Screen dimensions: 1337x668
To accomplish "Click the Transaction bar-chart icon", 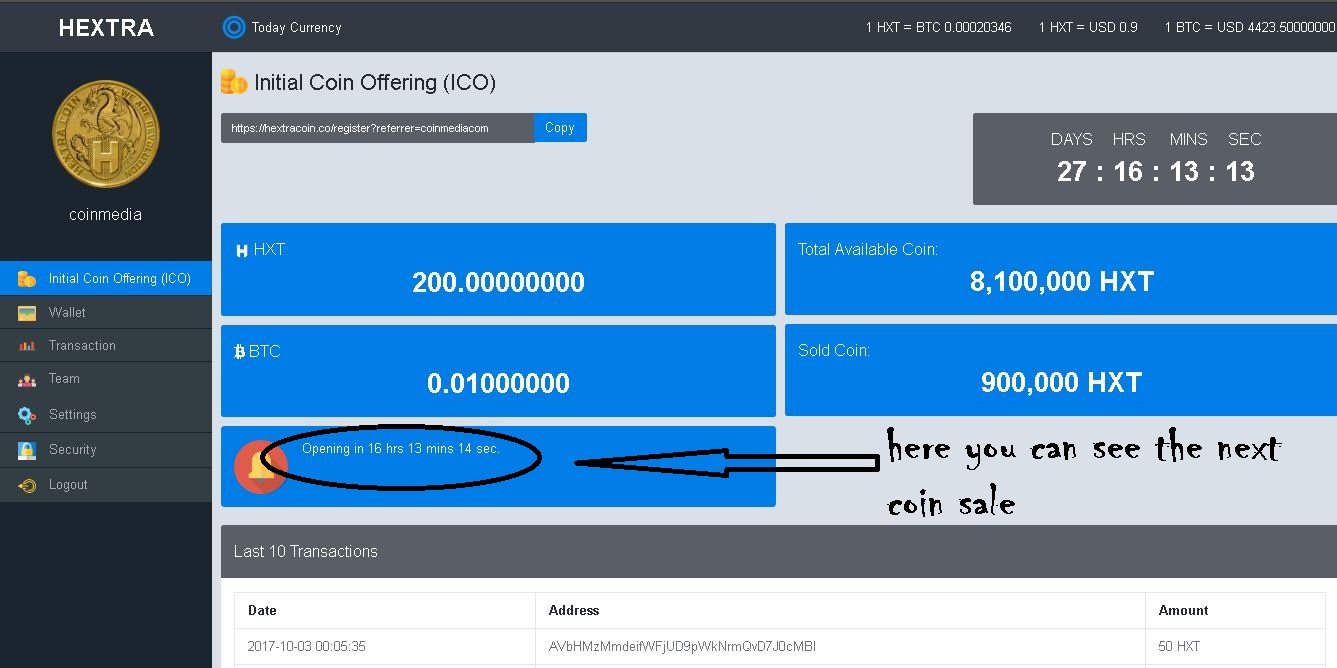I will 27,346.
